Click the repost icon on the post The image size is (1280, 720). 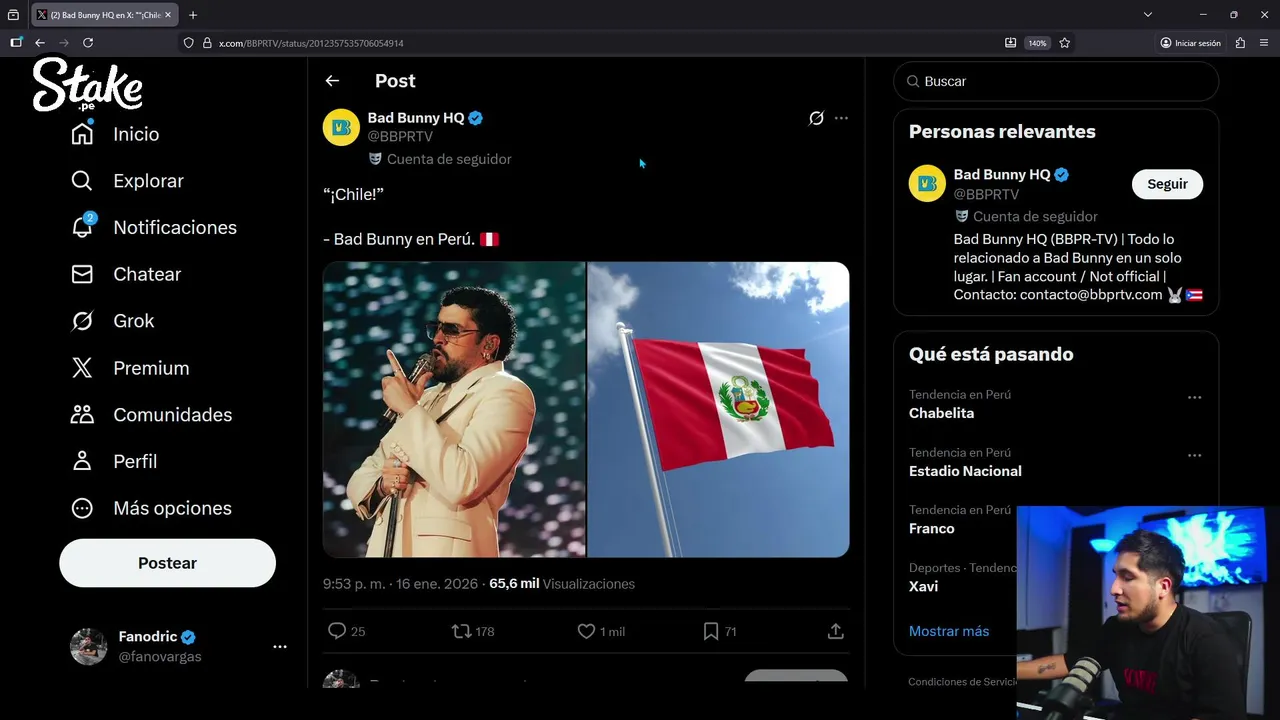(461, 631)
